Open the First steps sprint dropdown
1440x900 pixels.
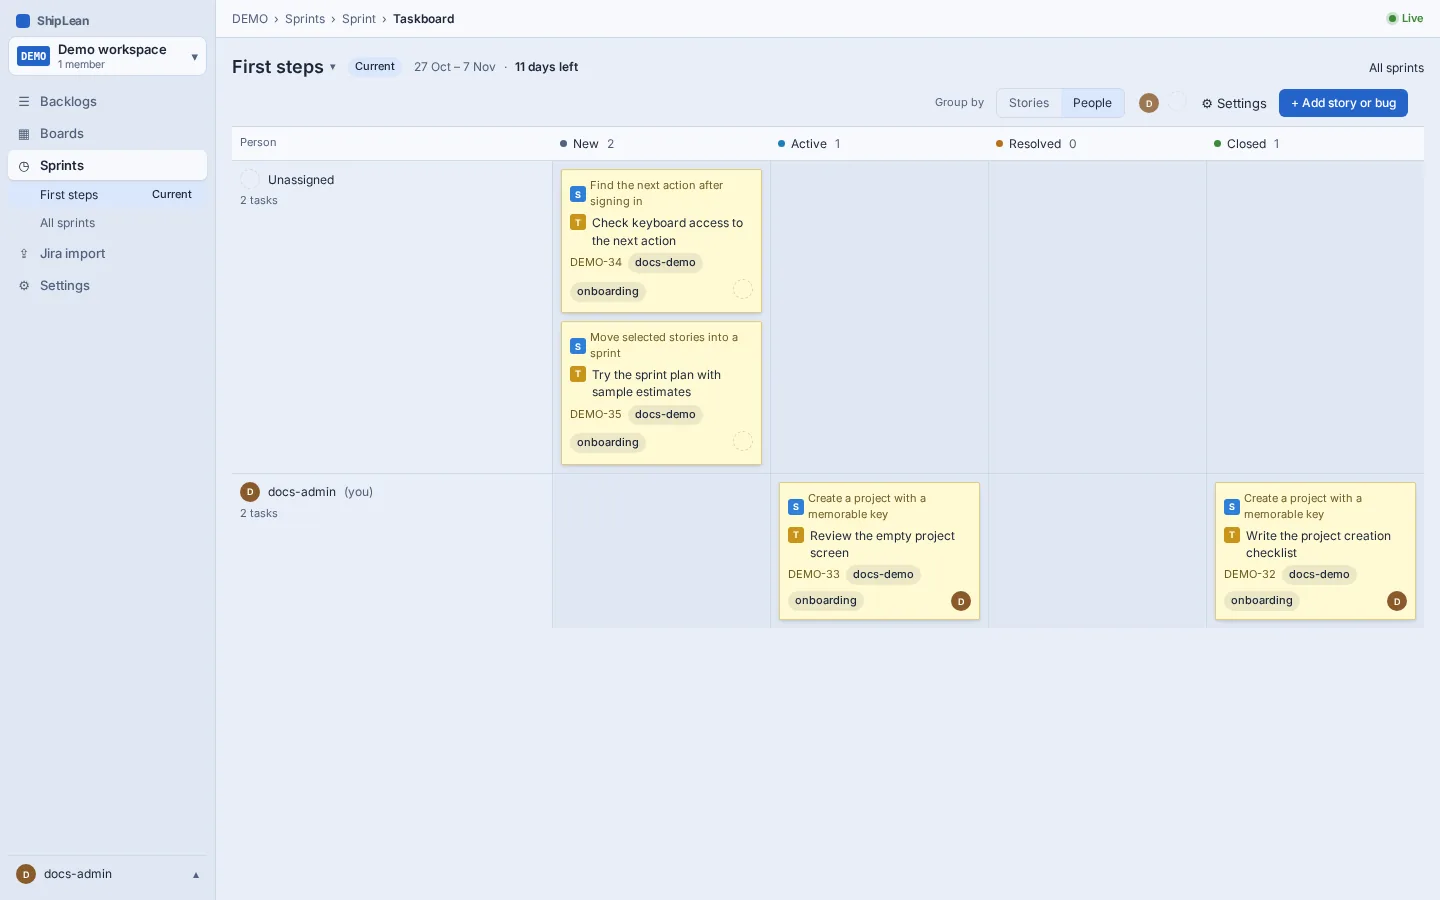tap(284, 67)
